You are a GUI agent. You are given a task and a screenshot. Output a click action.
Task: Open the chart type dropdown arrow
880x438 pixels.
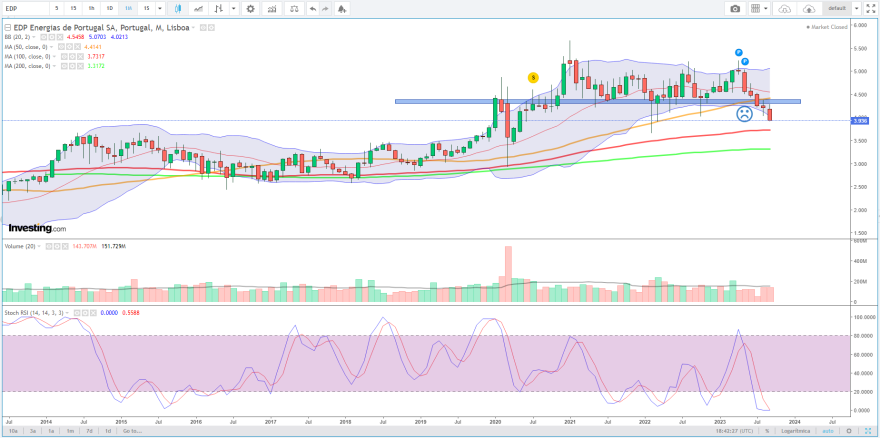(x=235, y=8)
